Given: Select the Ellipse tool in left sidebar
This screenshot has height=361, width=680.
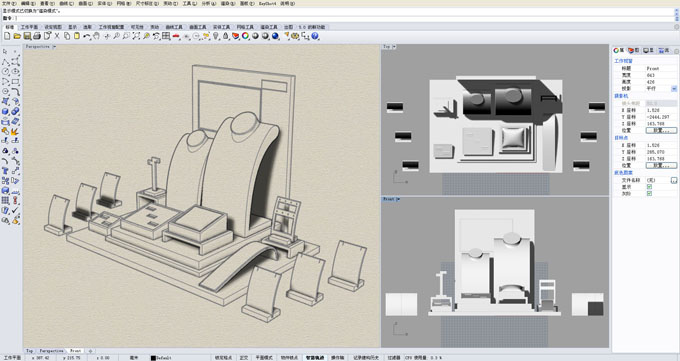Looking at the screenshot, I should [x=16, y=72].
